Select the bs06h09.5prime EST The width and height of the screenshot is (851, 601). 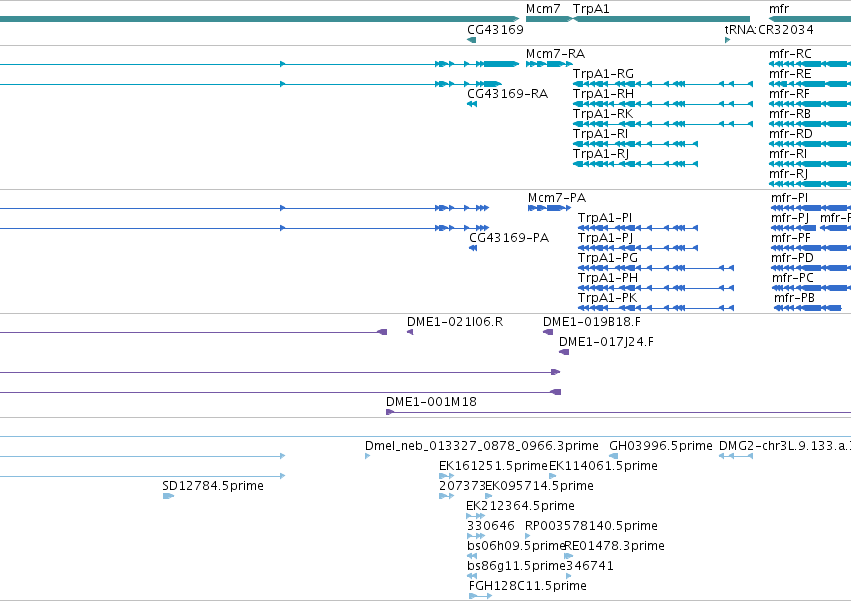pos(472,556)
